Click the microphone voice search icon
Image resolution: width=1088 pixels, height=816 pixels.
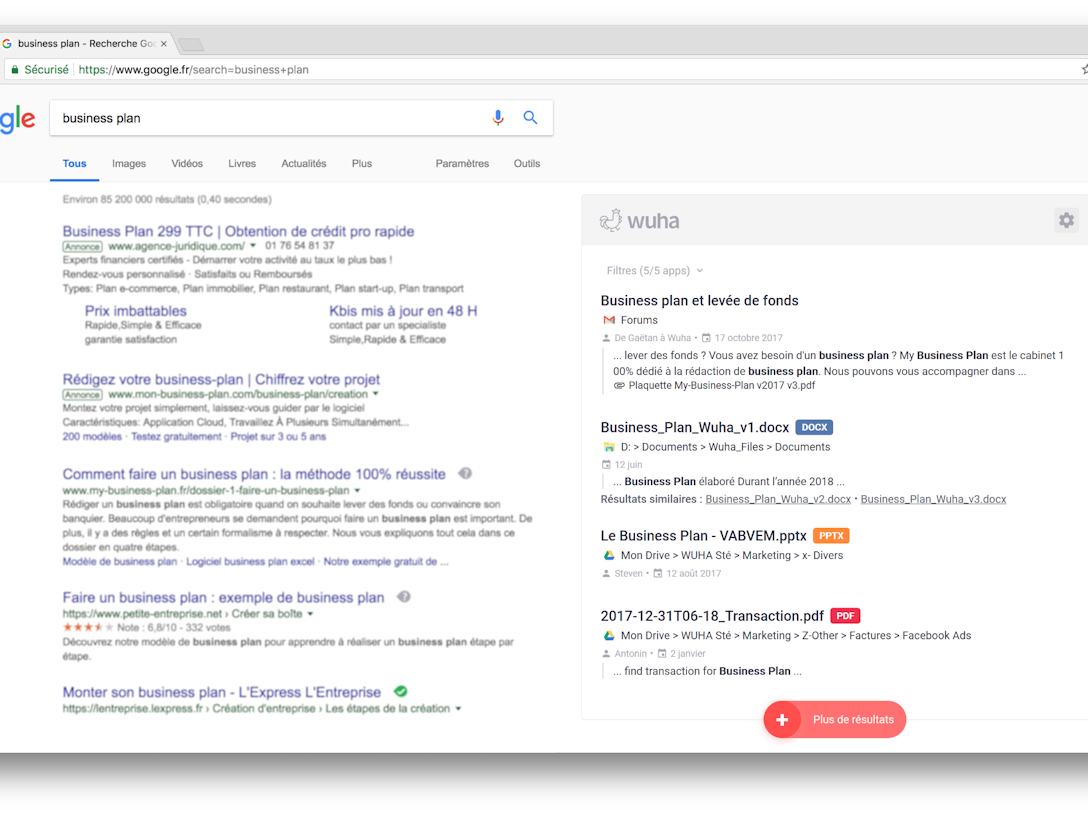point(498,118)
